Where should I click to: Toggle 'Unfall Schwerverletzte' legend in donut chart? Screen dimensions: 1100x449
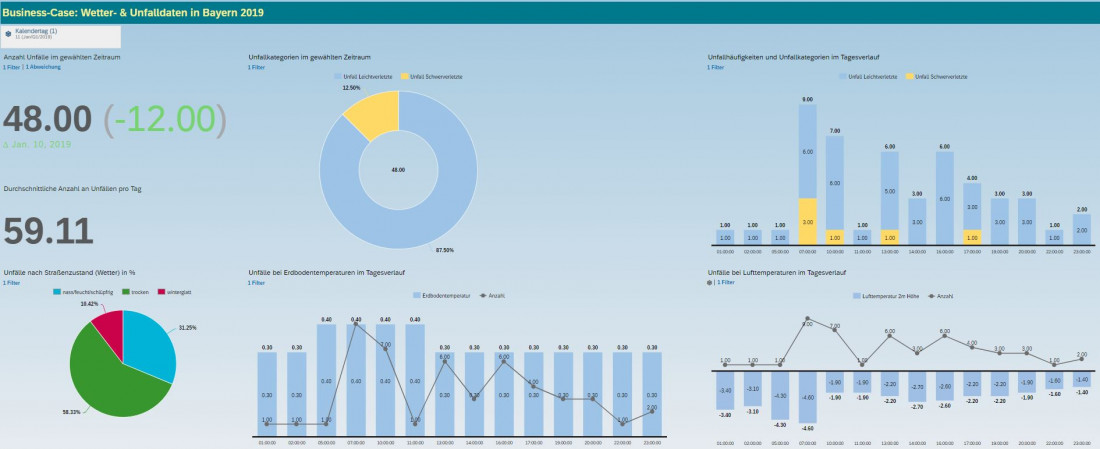tap(431, 76)
